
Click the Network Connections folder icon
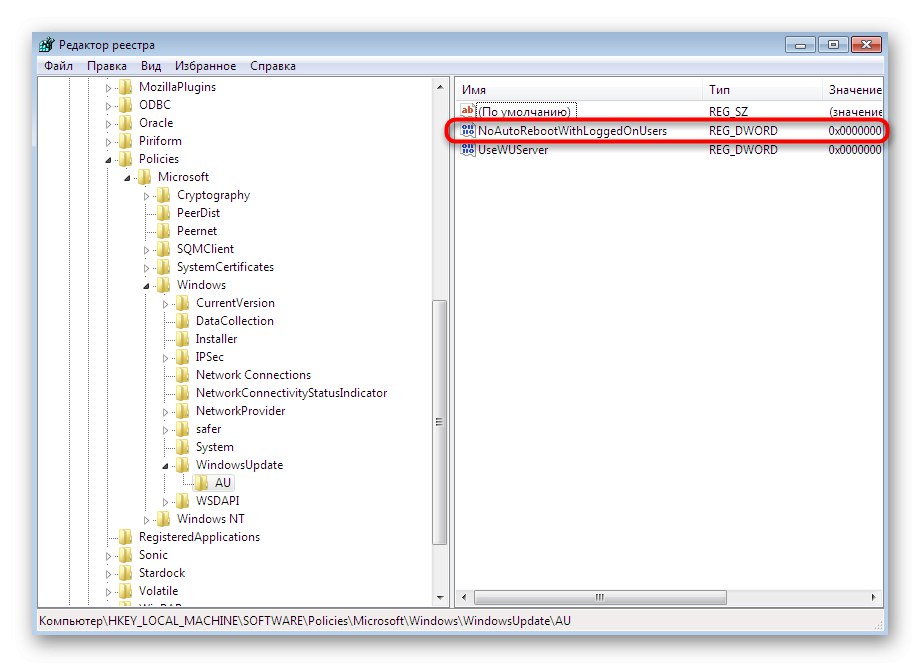pos(182,375)
